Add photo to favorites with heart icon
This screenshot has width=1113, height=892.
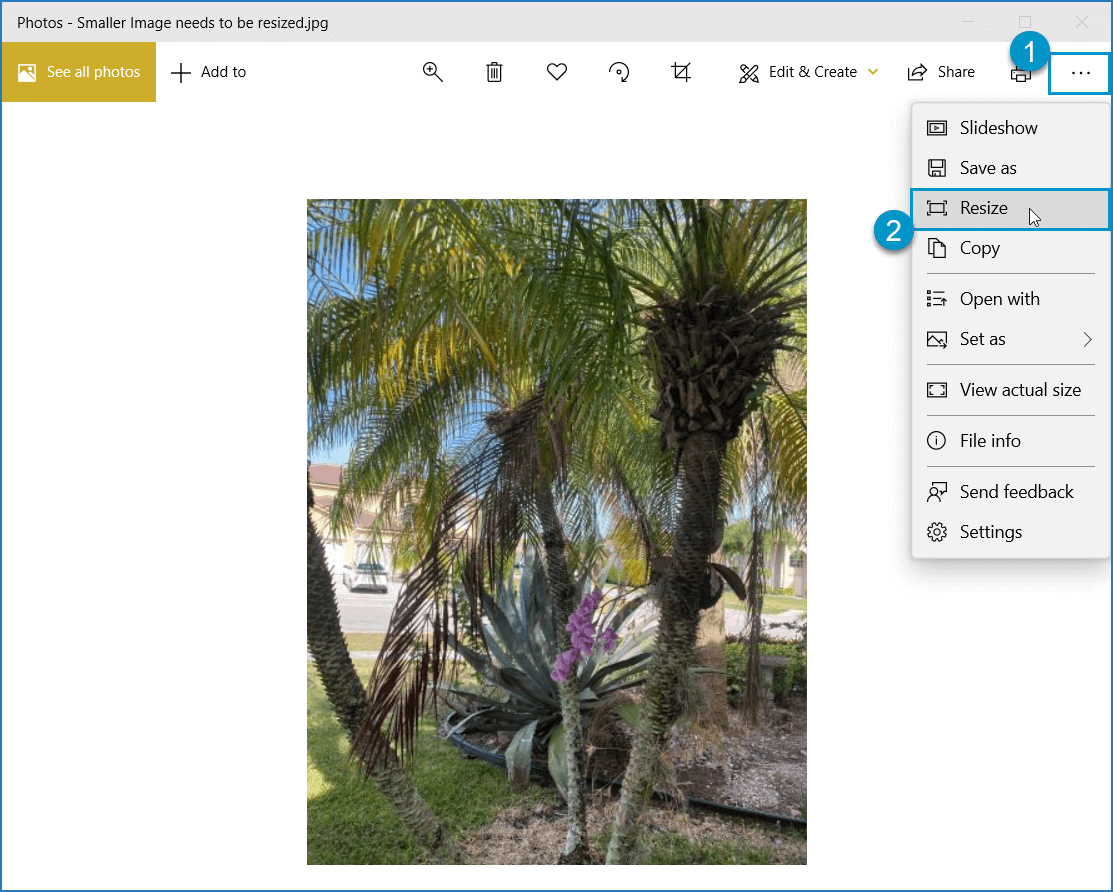557,72
